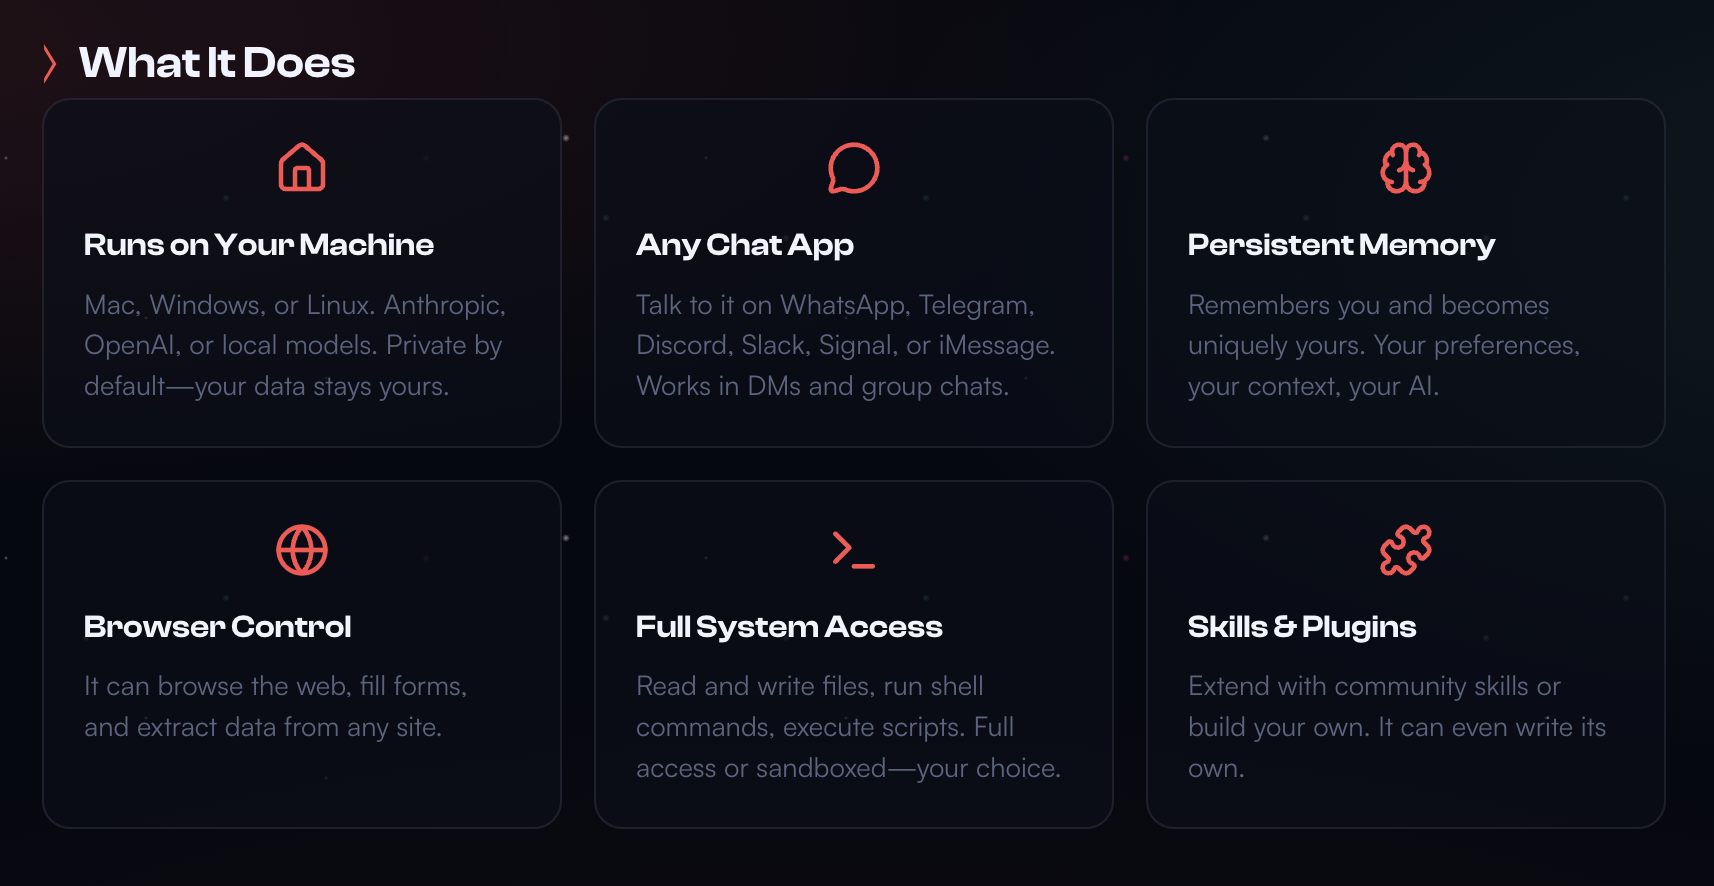The image size is (1714, 886).
Task: Select the What It Does section heading
Action: pyautogui.click(x=217, y=63)
